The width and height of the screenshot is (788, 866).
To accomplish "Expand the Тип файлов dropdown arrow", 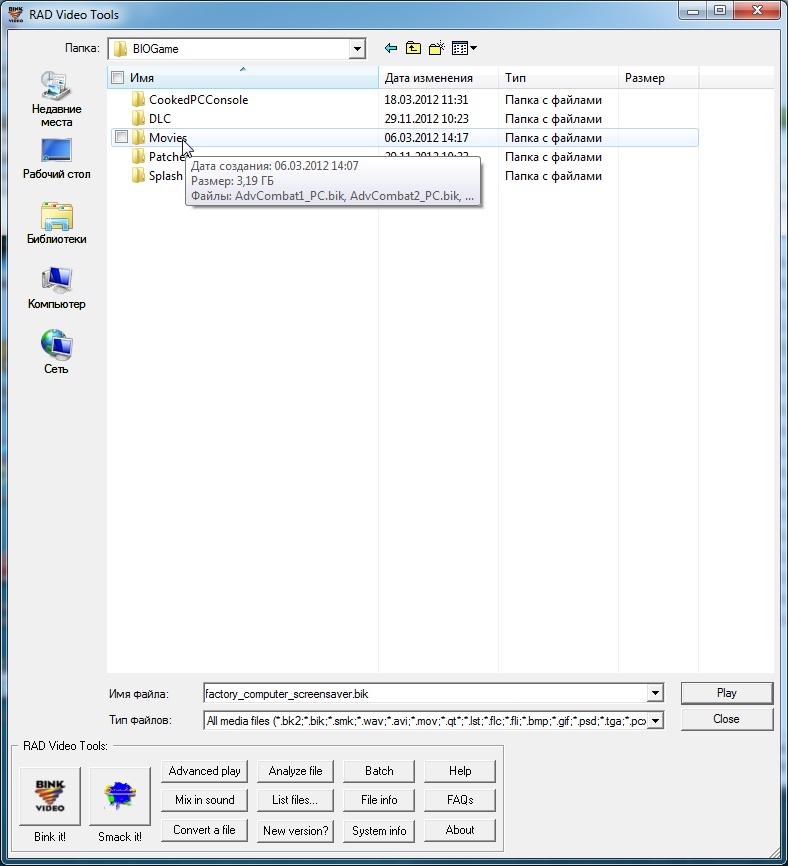I will [655, 721].
